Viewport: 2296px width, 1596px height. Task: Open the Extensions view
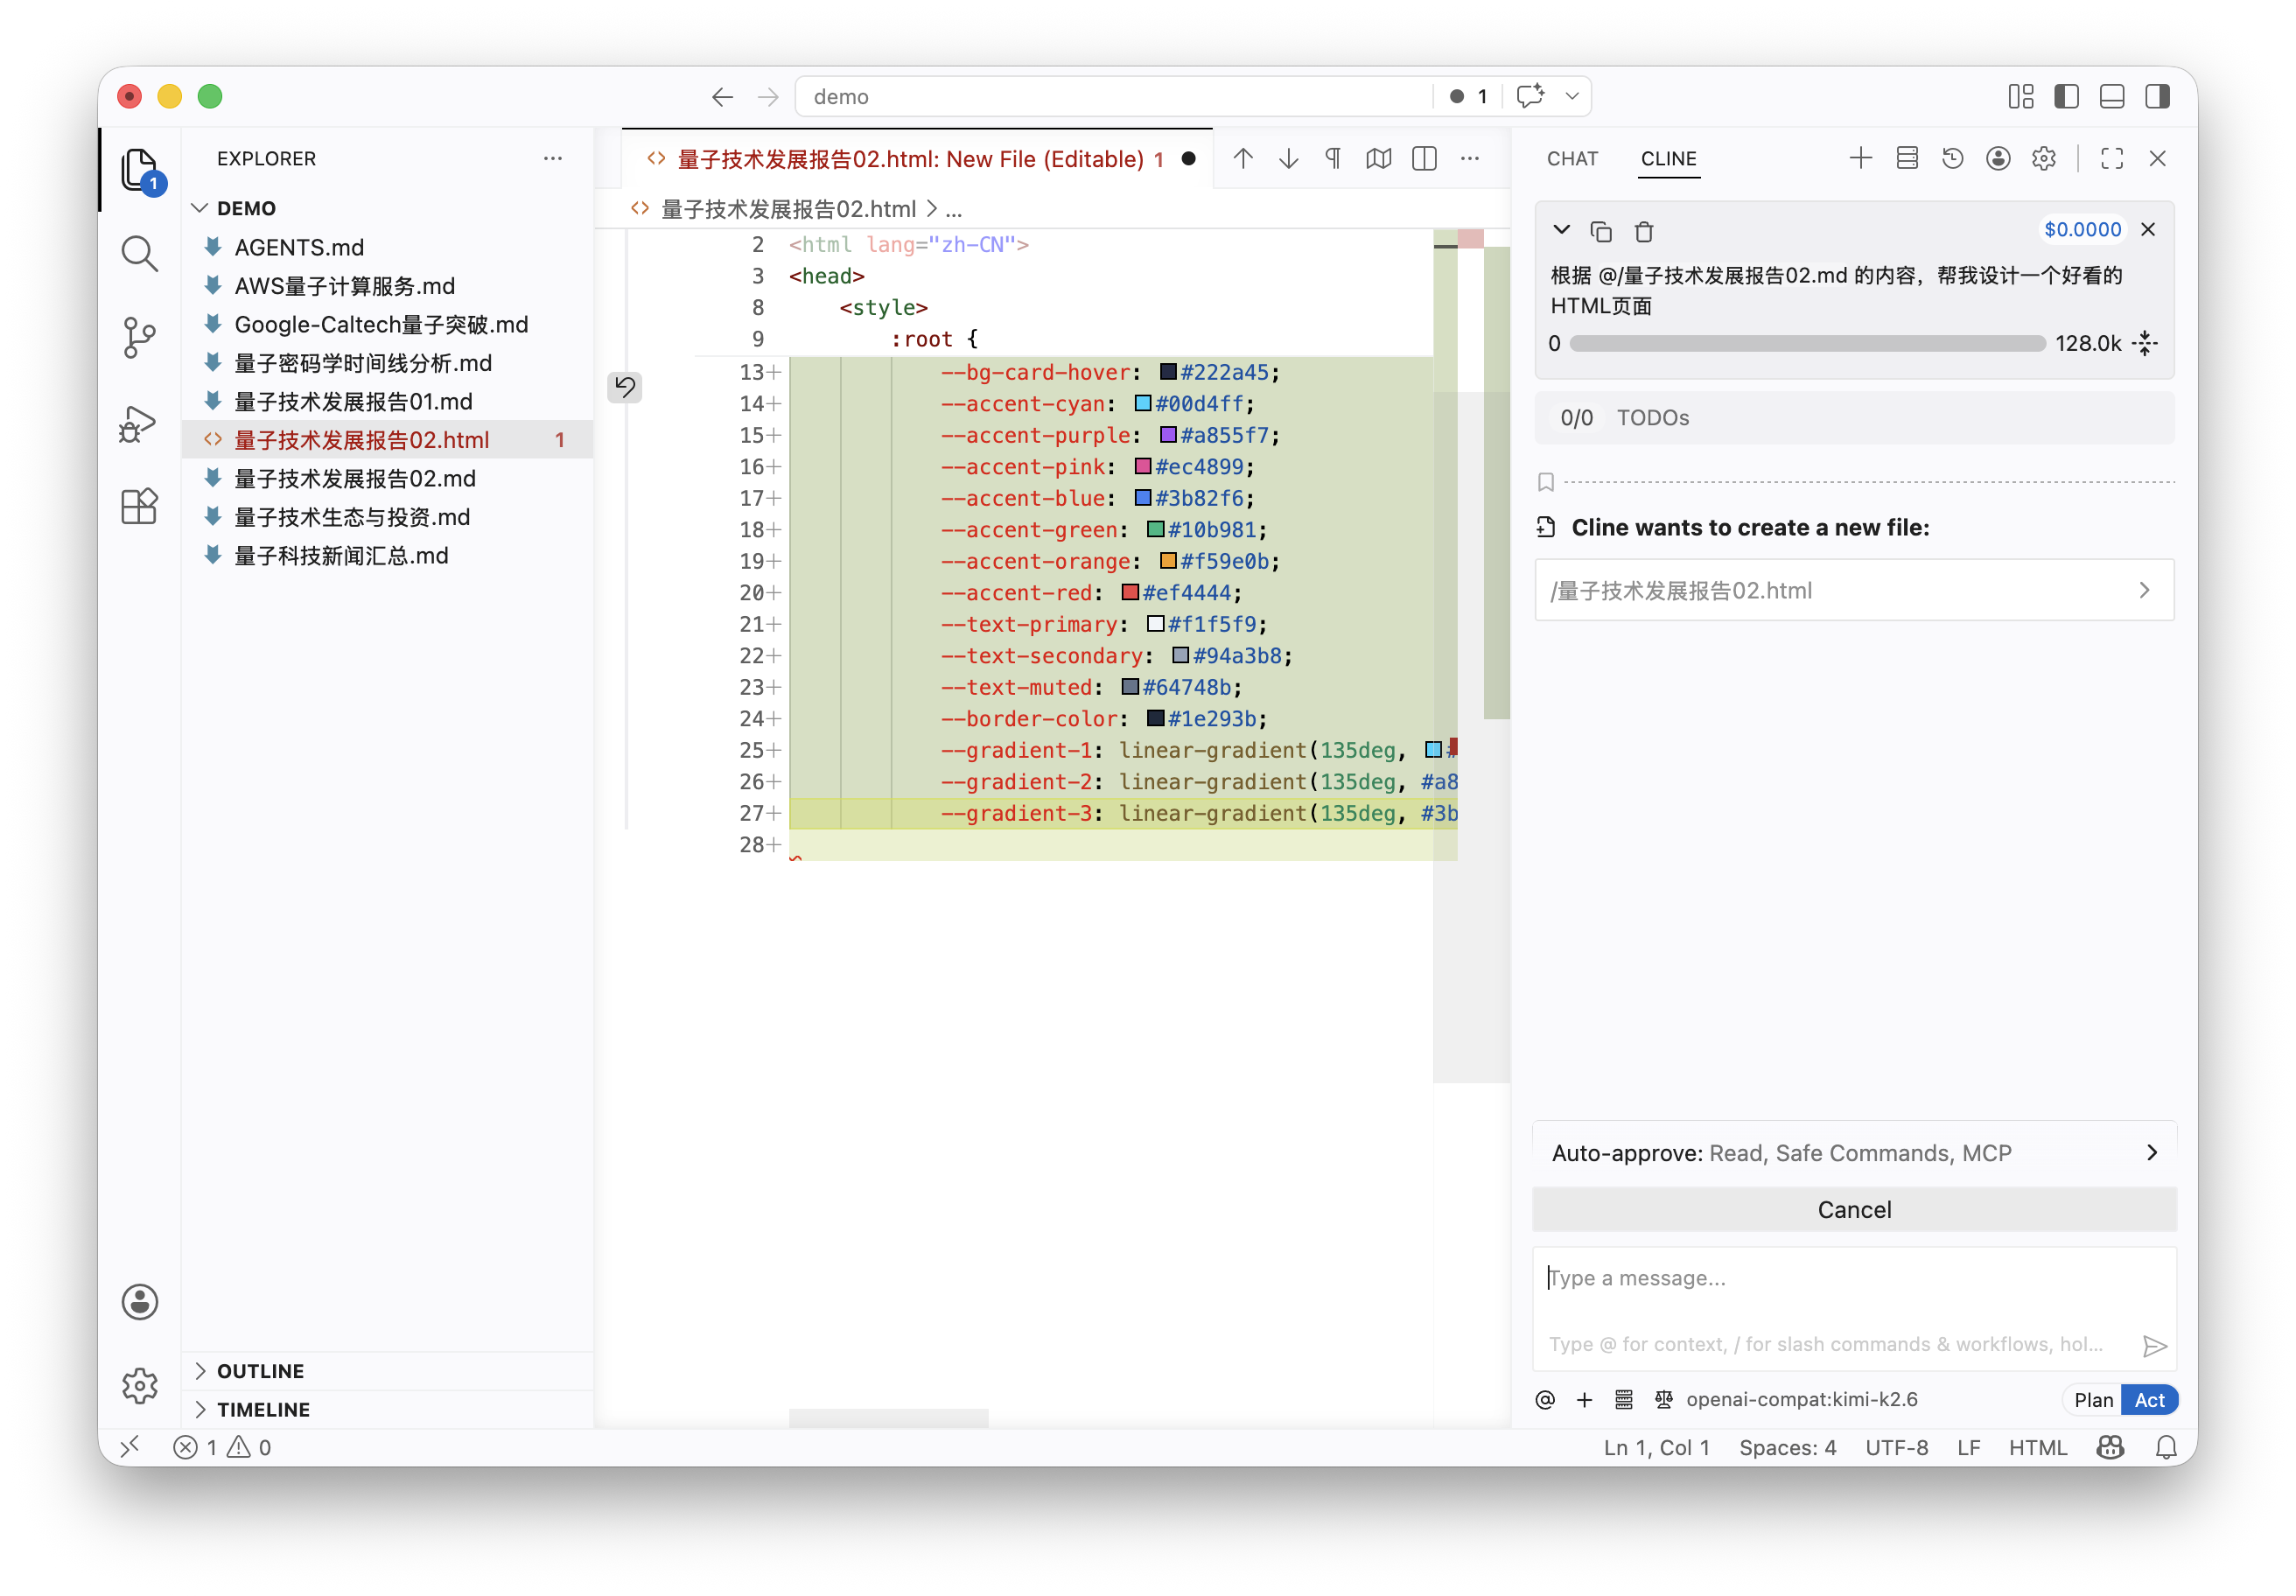pos(139,506)
